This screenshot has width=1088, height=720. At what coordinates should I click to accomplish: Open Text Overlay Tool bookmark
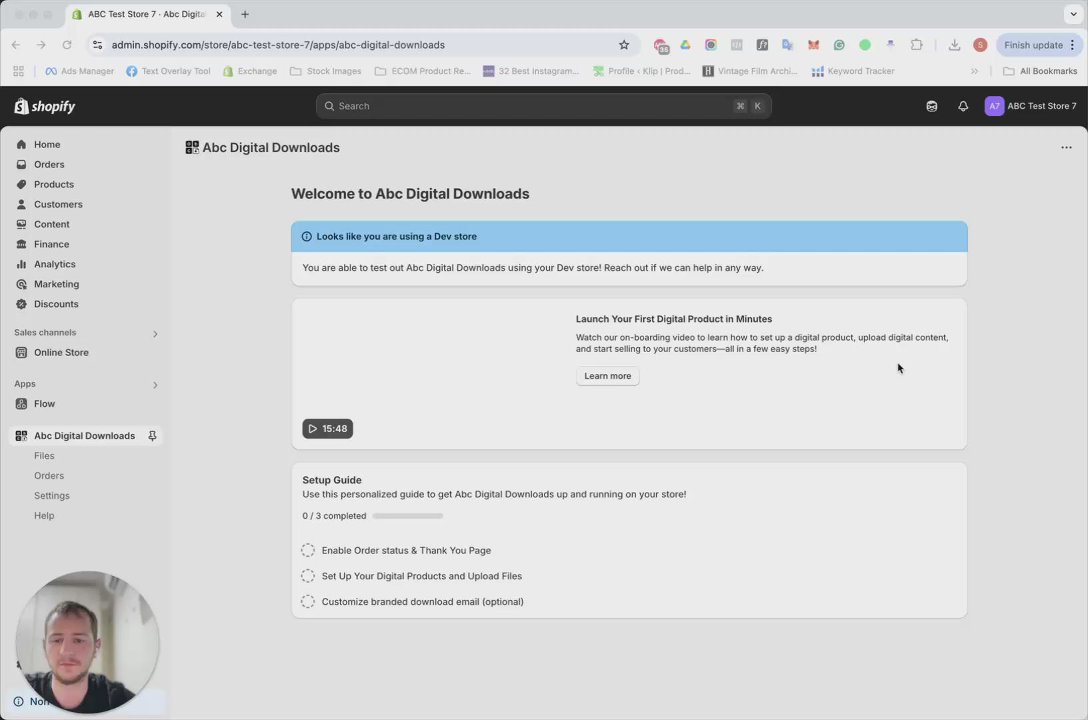click(169, 71)
